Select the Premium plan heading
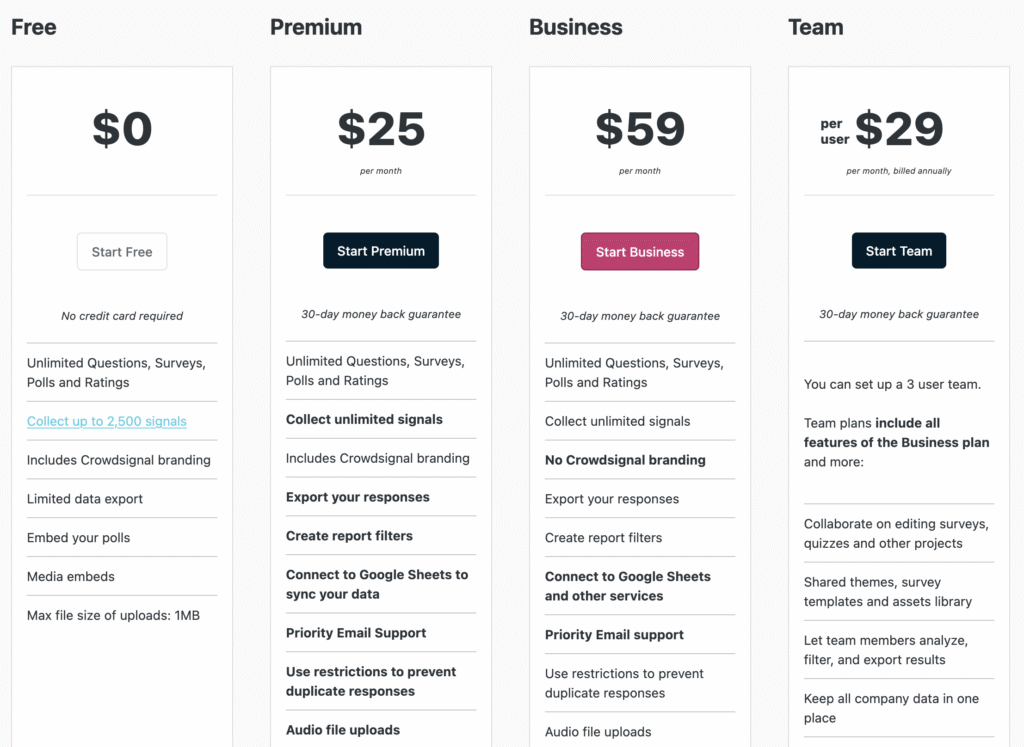The image size is (1024, 747). 316,27
